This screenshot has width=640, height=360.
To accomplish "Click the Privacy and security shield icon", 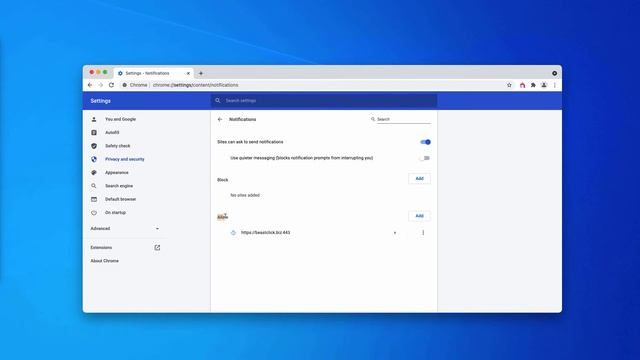I will pyautogui.click(x=94, y=159).
